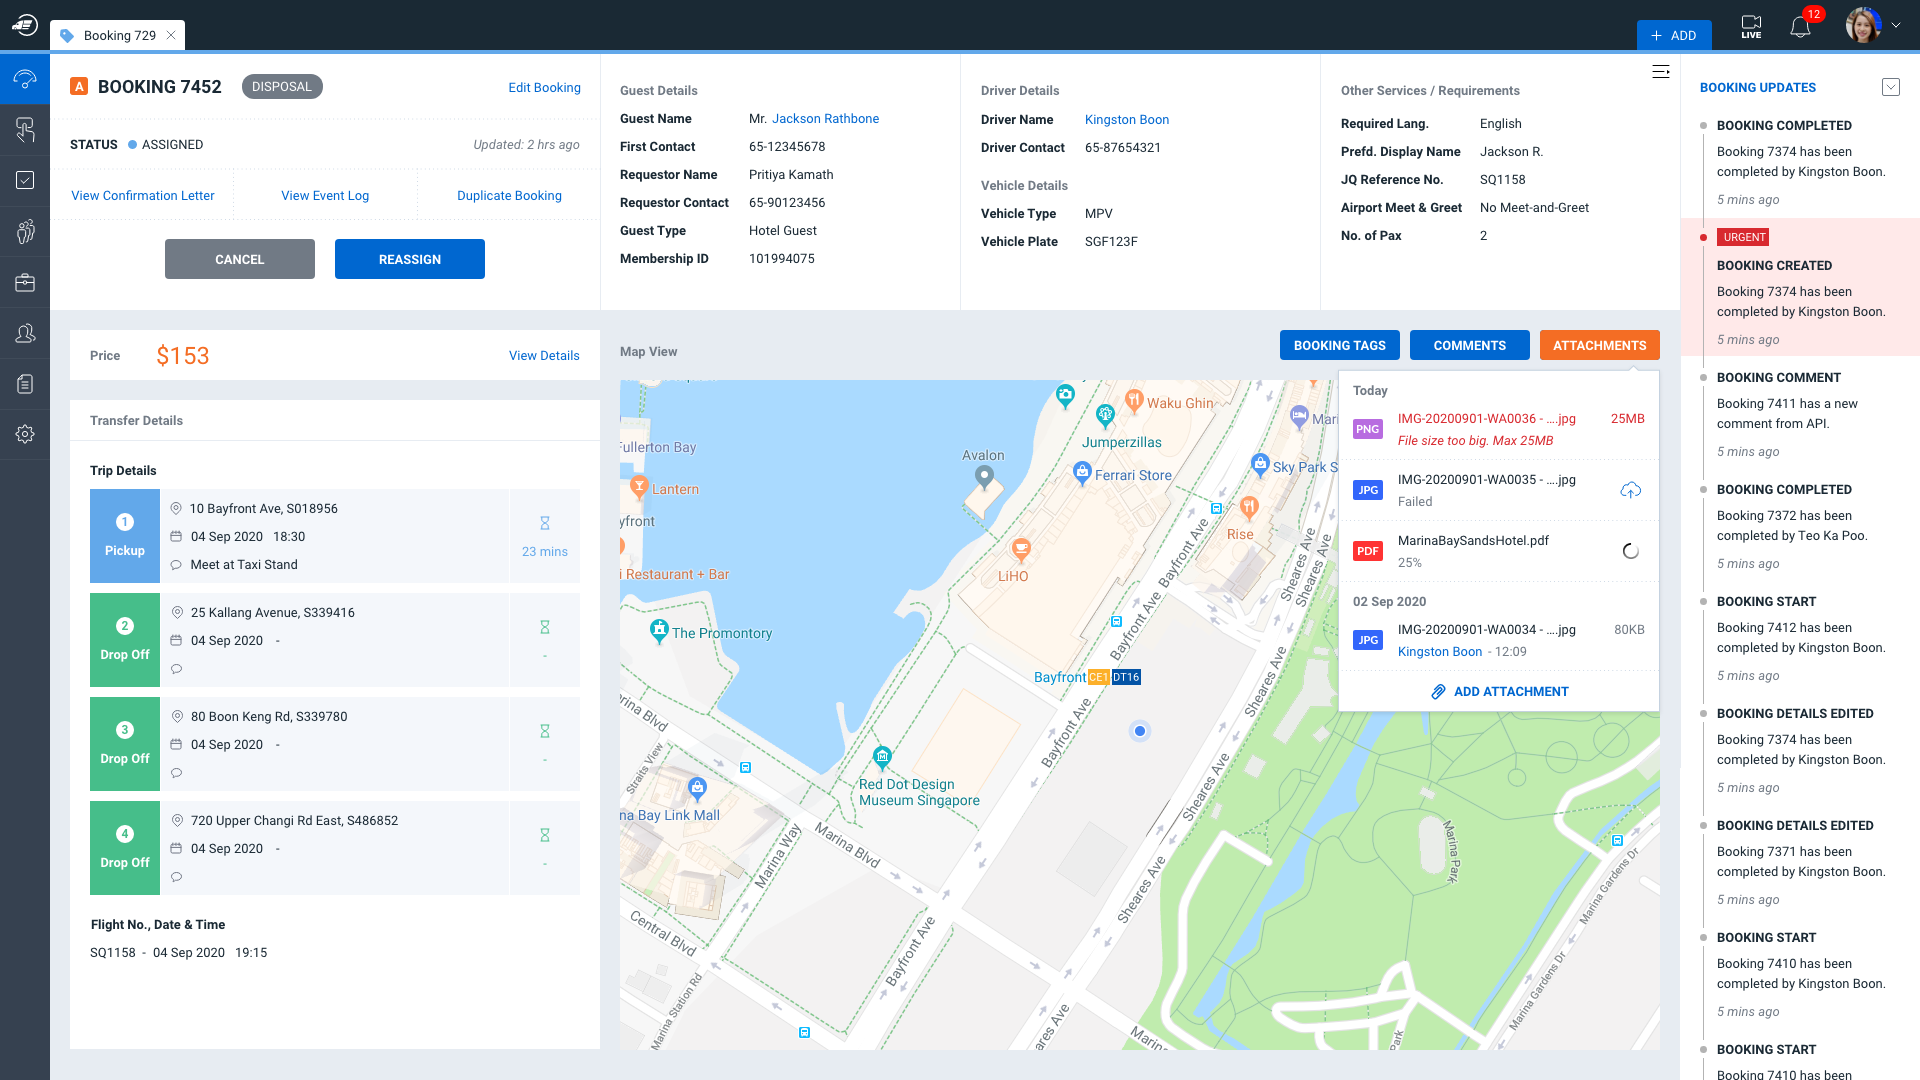Close the Booking 729 tab

[171, 35]
